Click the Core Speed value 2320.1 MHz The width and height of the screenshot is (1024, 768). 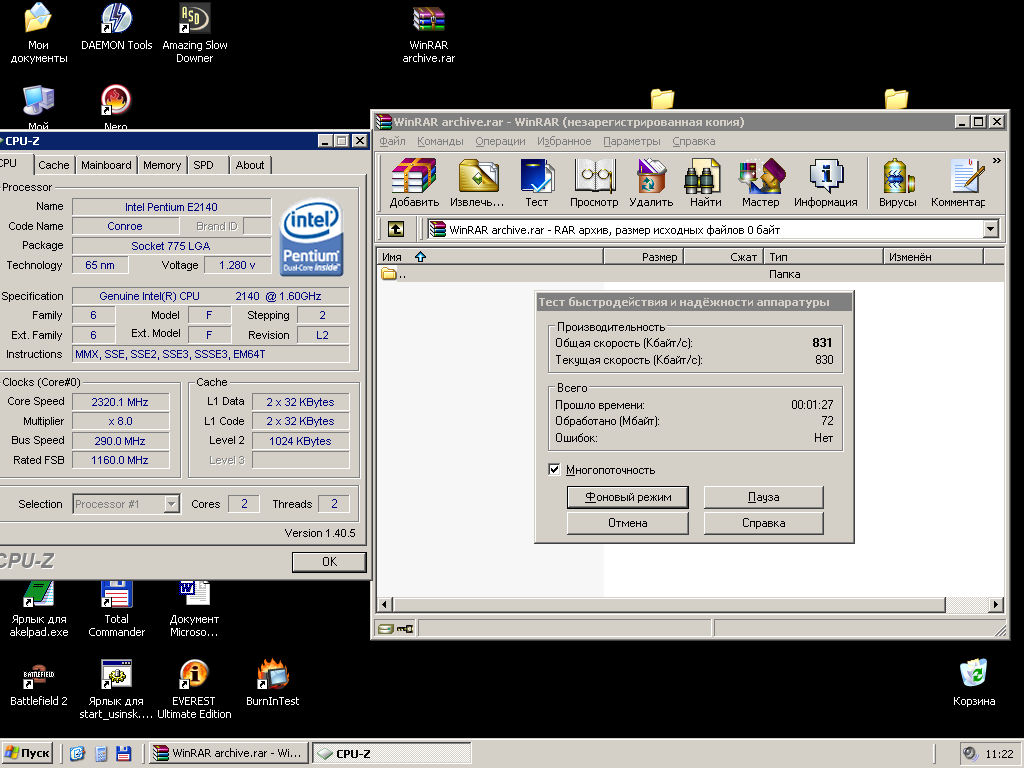[x=120, y=402]
